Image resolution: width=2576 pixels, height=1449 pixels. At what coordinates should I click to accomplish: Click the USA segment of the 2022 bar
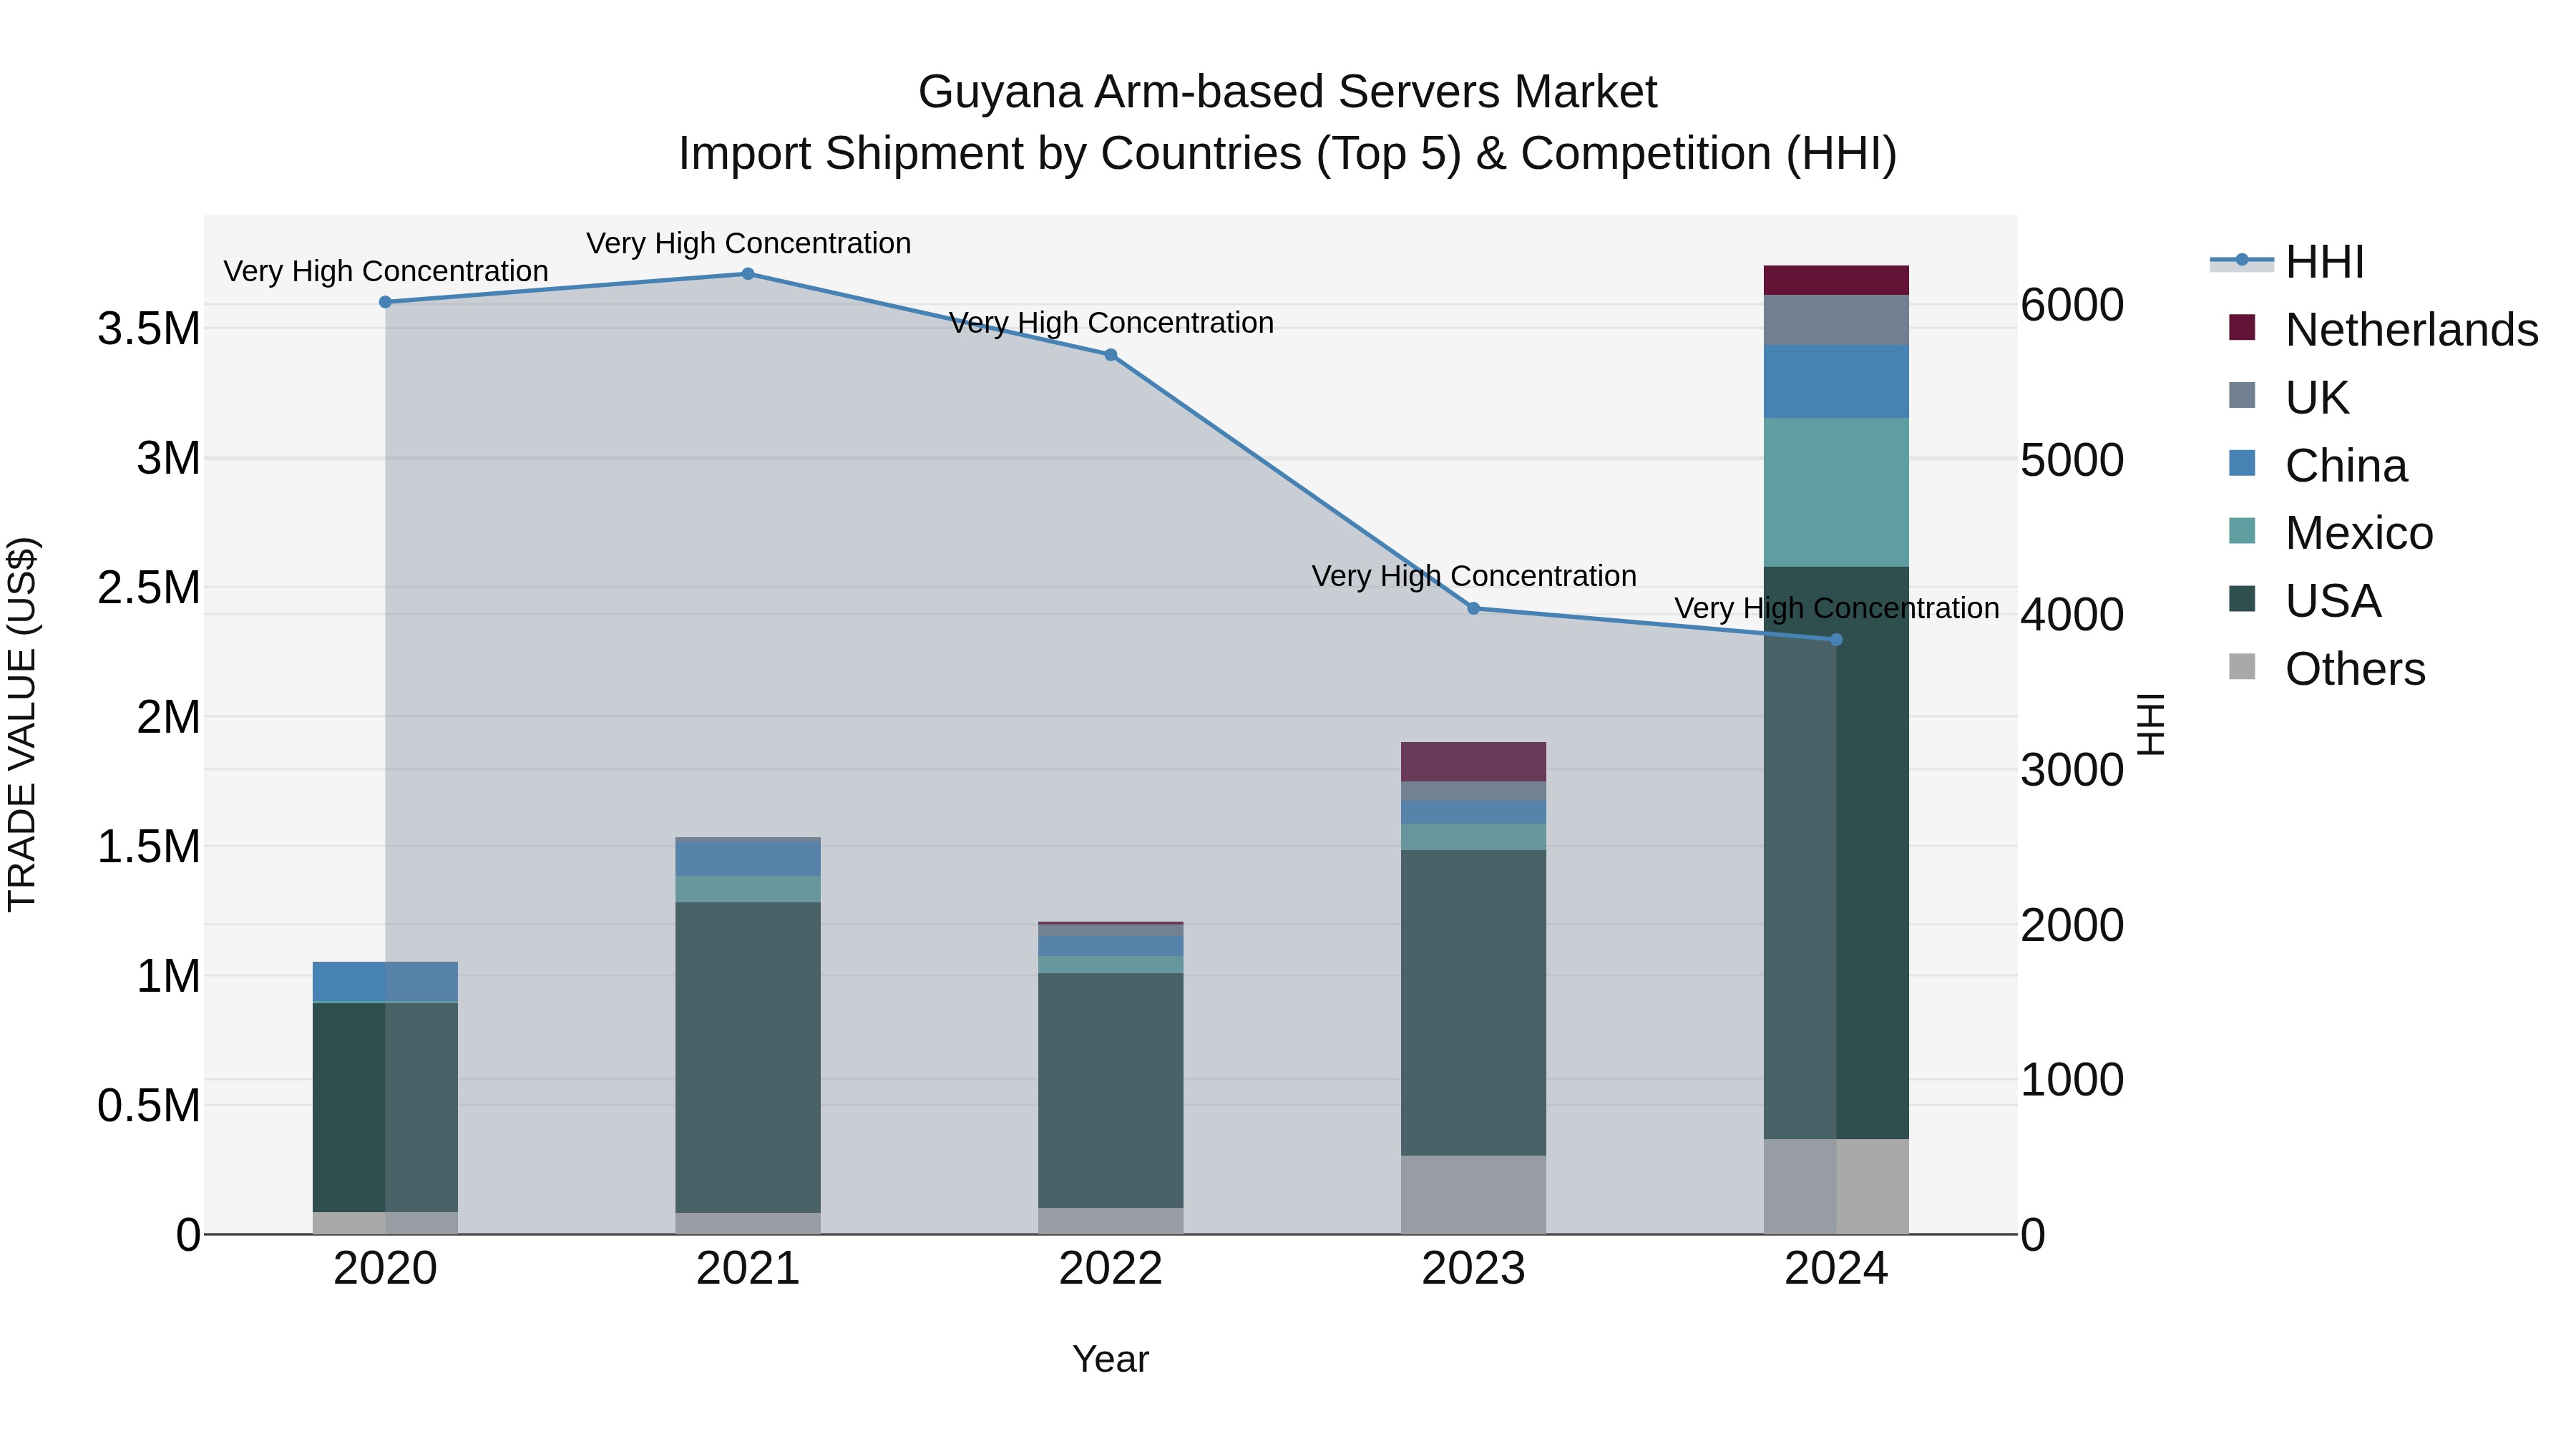[x=1110, y=1090]
